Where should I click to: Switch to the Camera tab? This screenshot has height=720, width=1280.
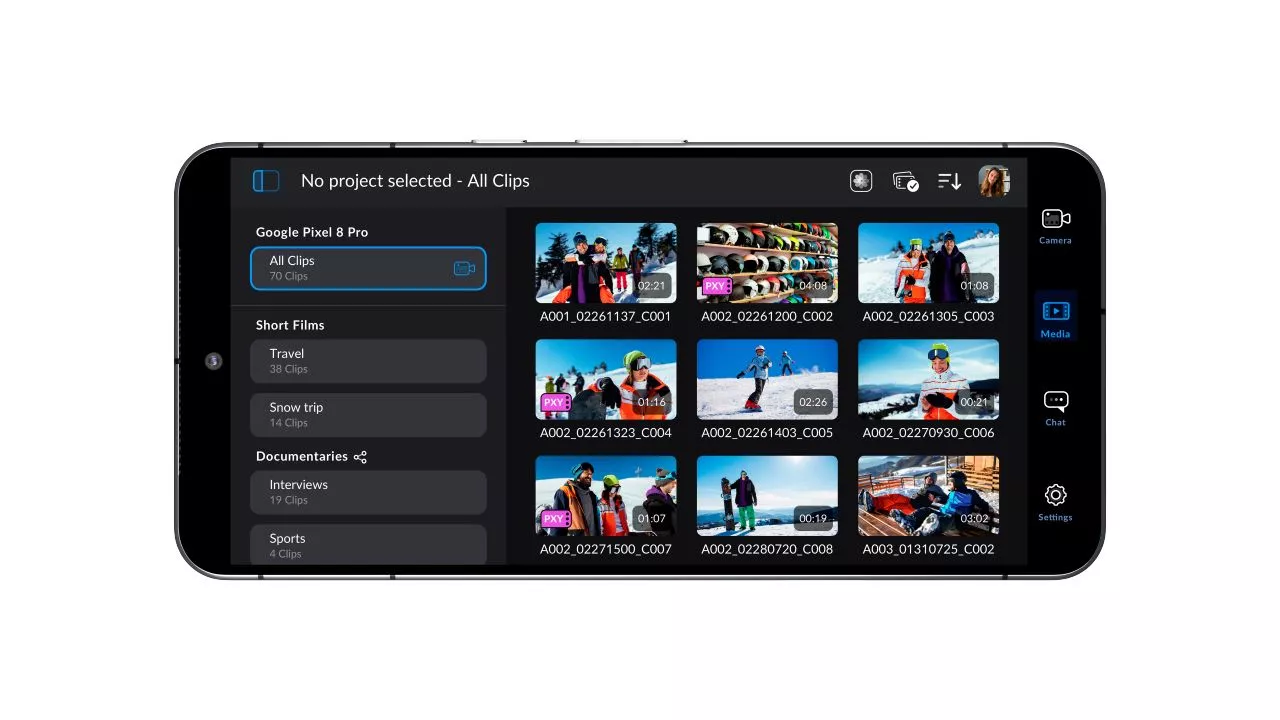[1055, 225]
